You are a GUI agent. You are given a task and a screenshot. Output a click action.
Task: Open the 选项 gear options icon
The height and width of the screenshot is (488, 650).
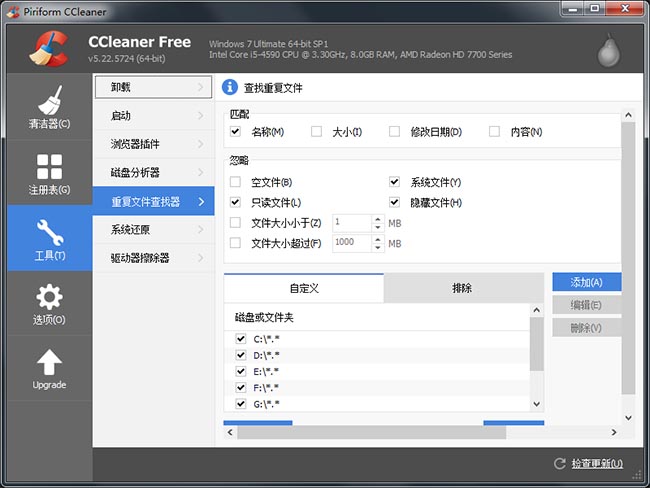click(49, 297)
